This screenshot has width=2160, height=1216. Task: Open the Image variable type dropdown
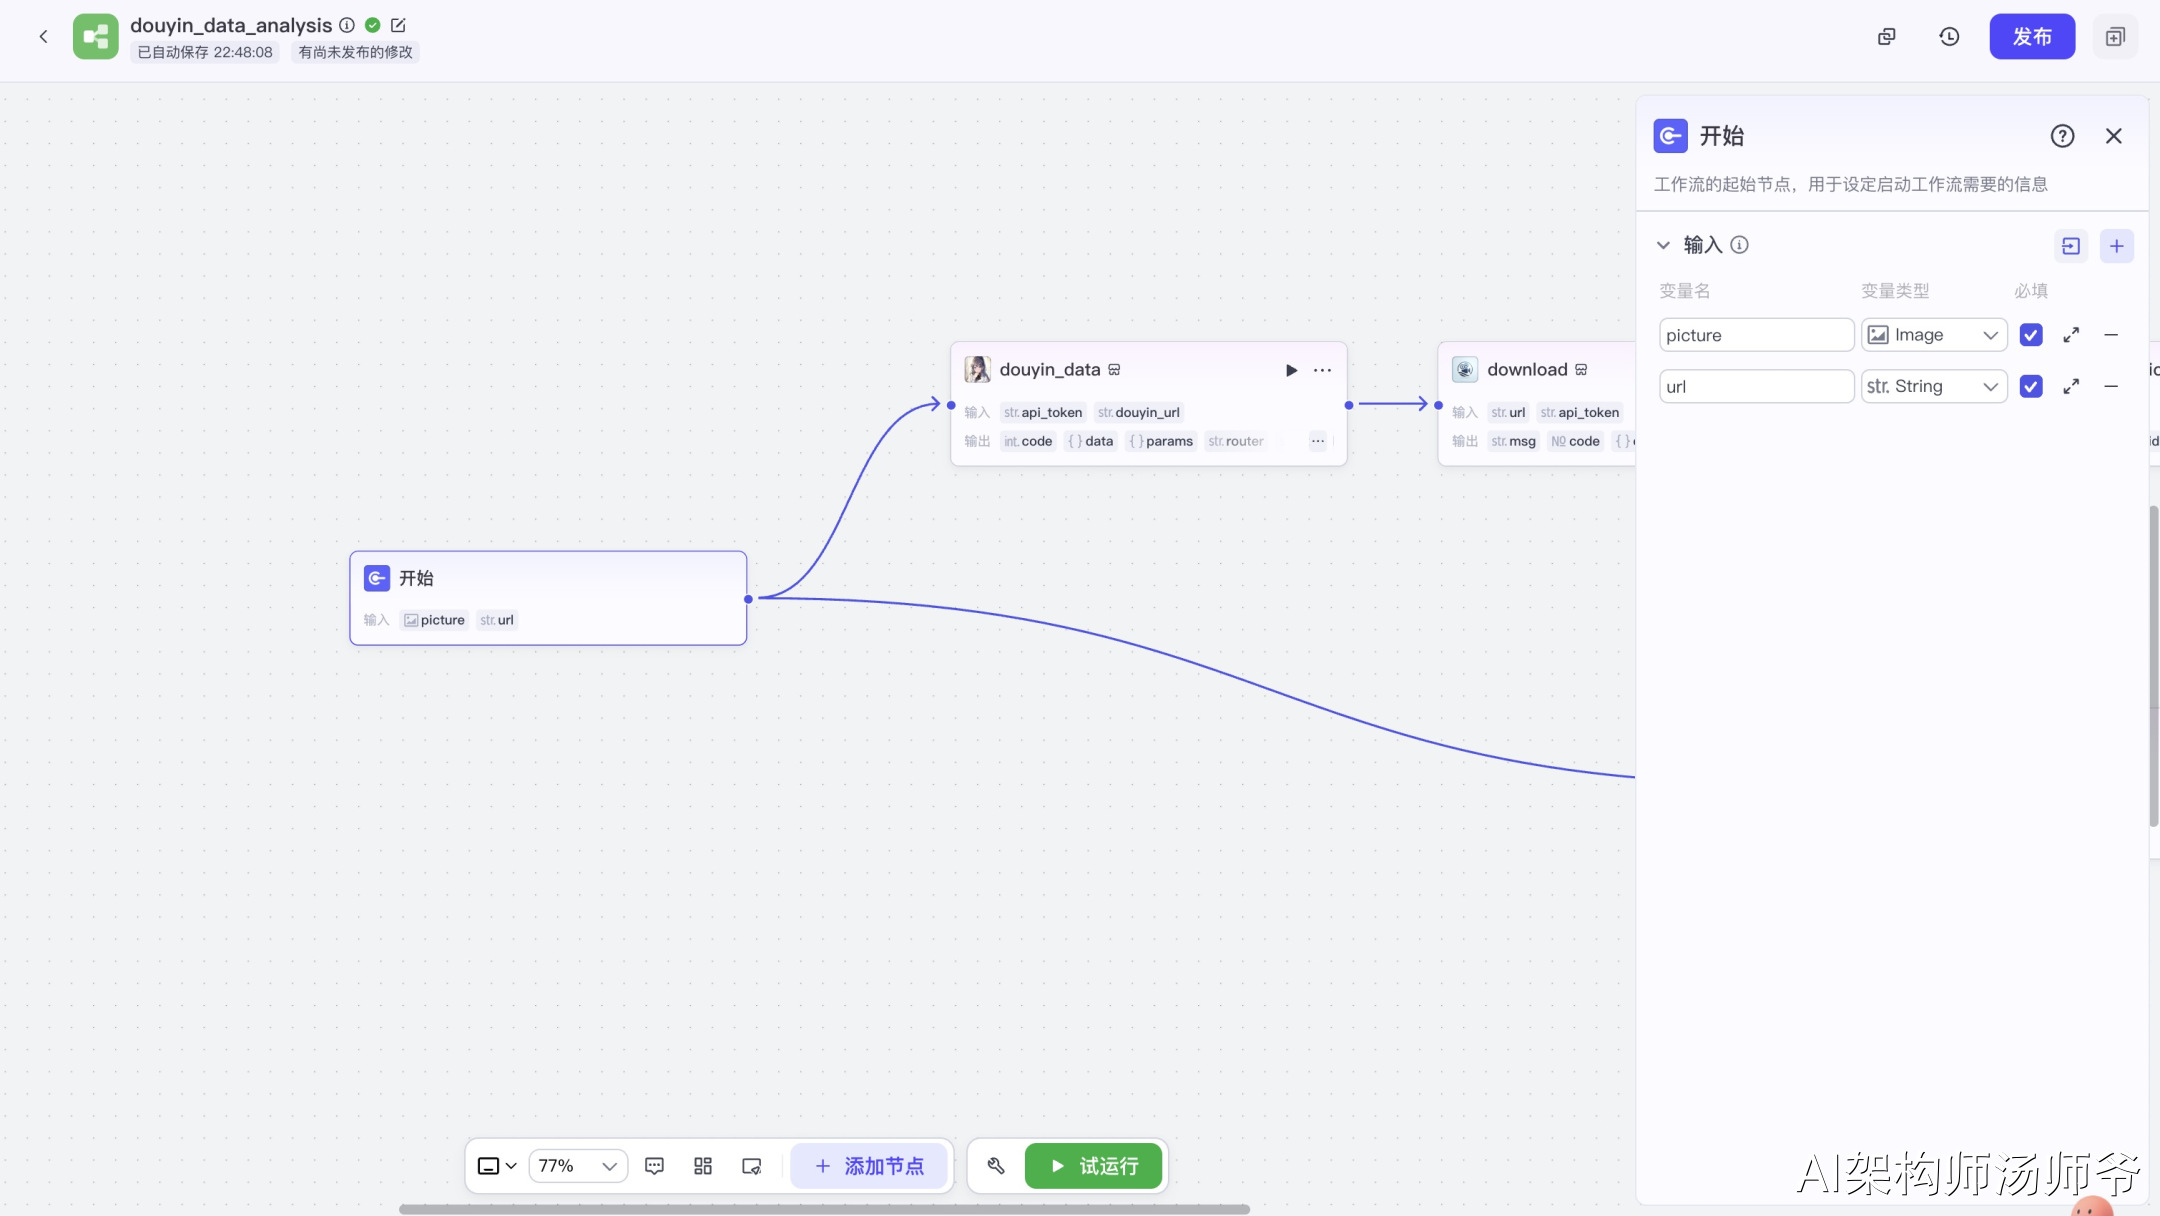click(x=1933, y=335)
